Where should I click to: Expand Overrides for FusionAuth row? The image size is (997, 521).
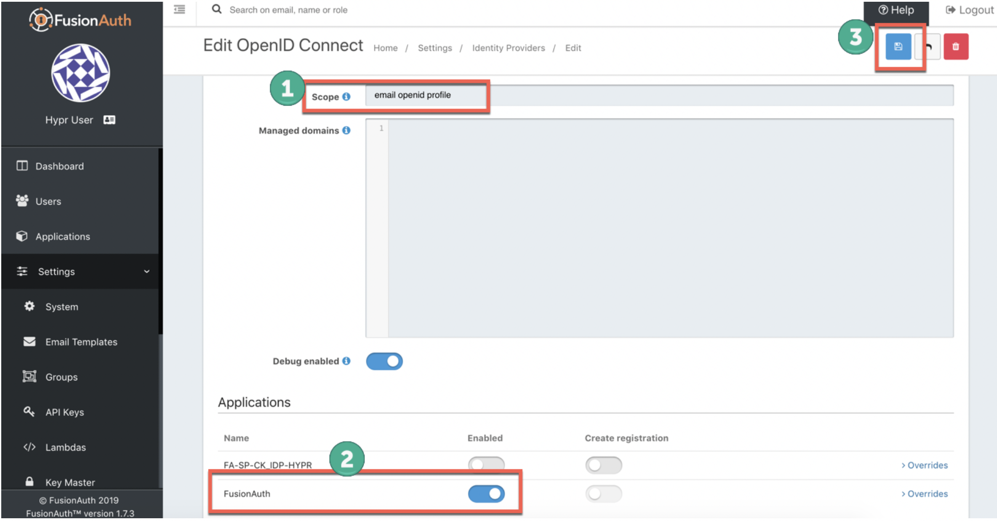[925, 494]
